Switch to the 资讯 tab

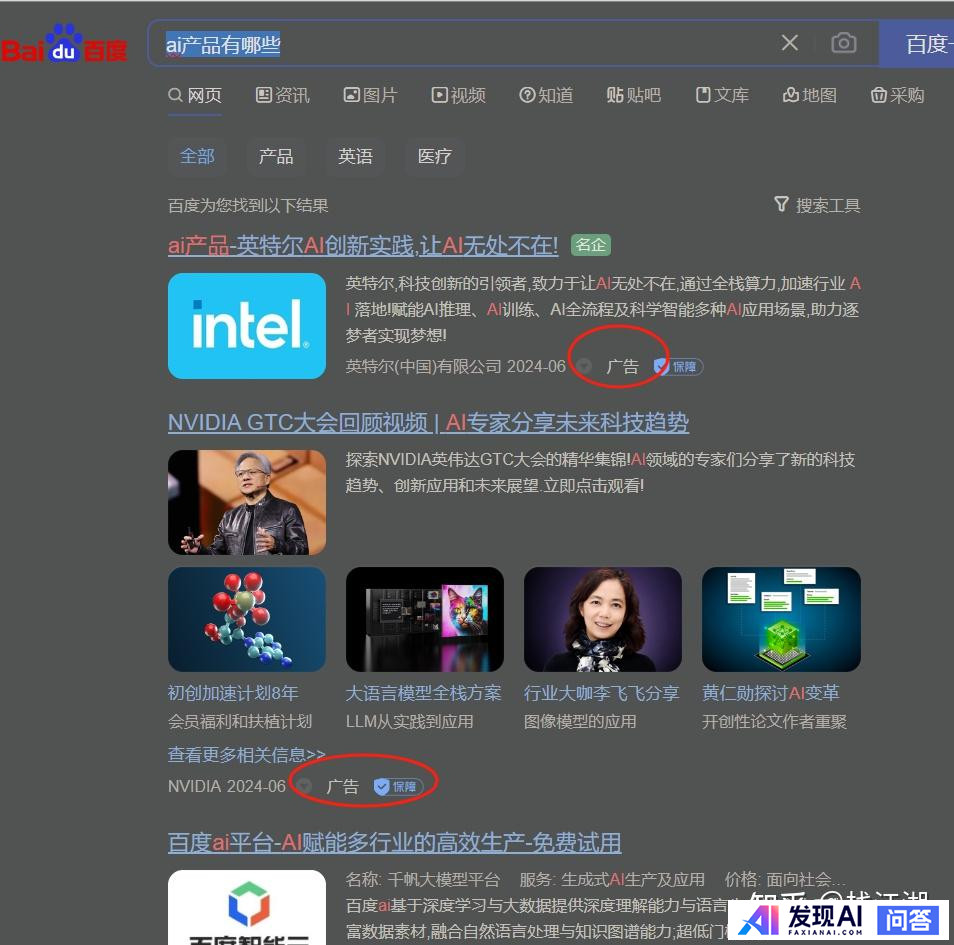pyautogui.click(x=283, y=95)
